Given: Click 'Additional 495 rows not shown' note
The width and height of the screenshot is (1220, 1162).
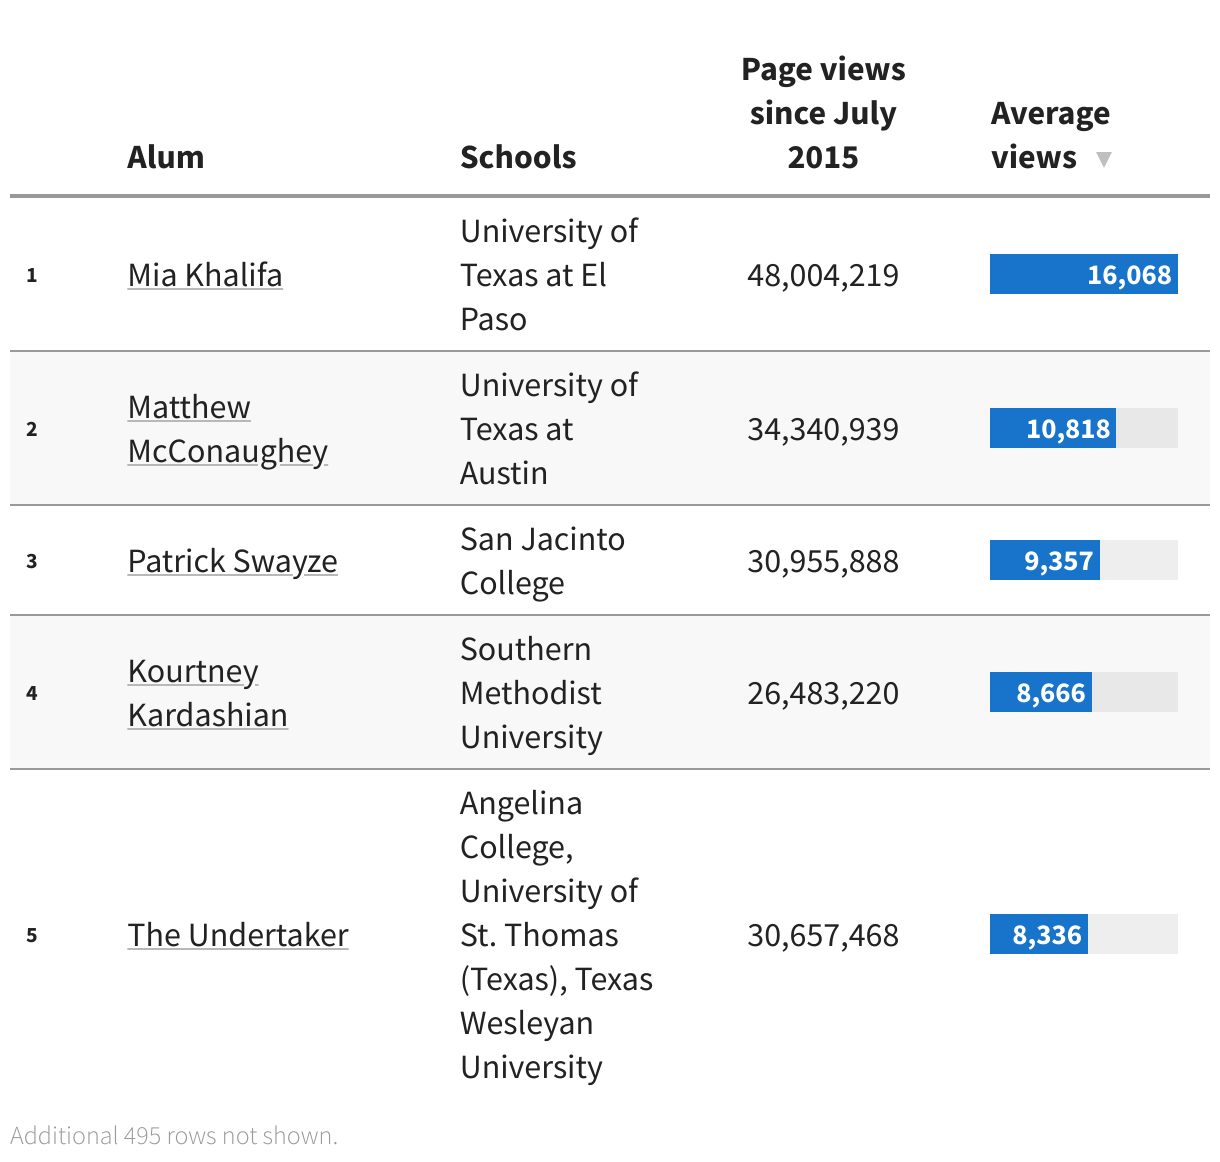Looking at the screenshot, I should coord(174,1136).
